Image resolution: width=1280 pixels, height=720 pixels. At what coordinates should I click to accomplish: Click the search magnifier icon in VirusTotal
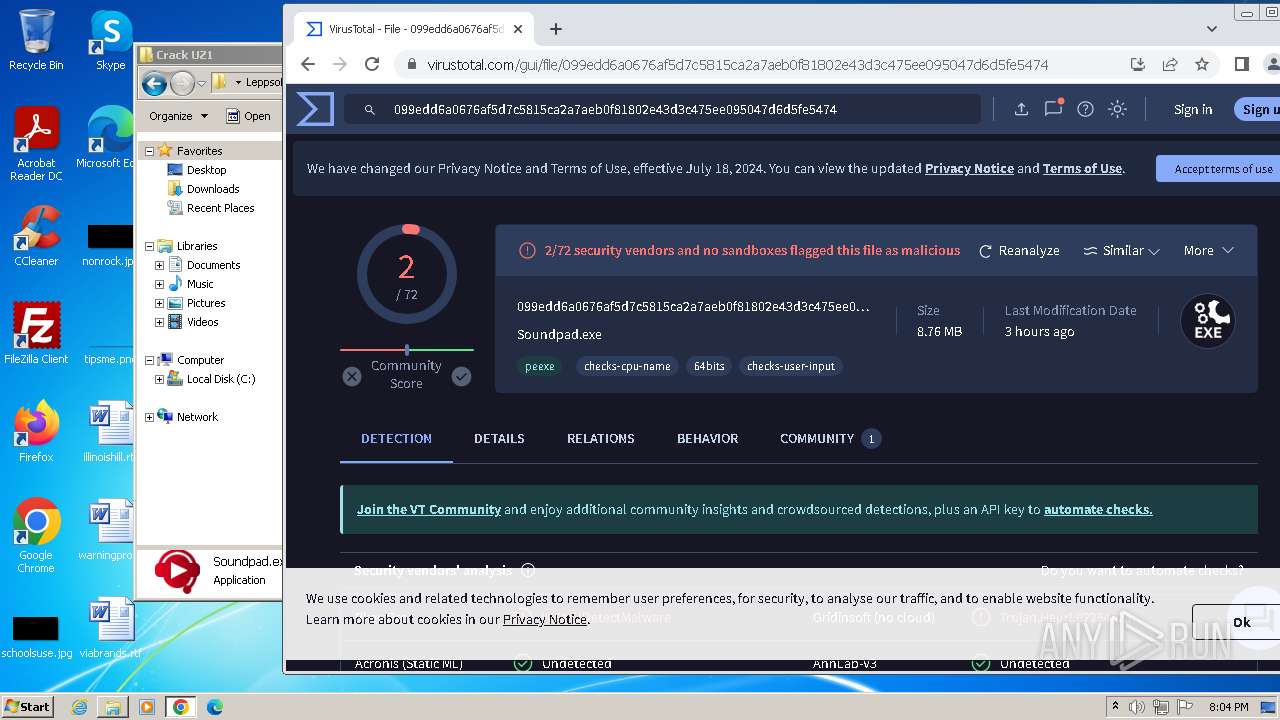[x=369, y=110]
